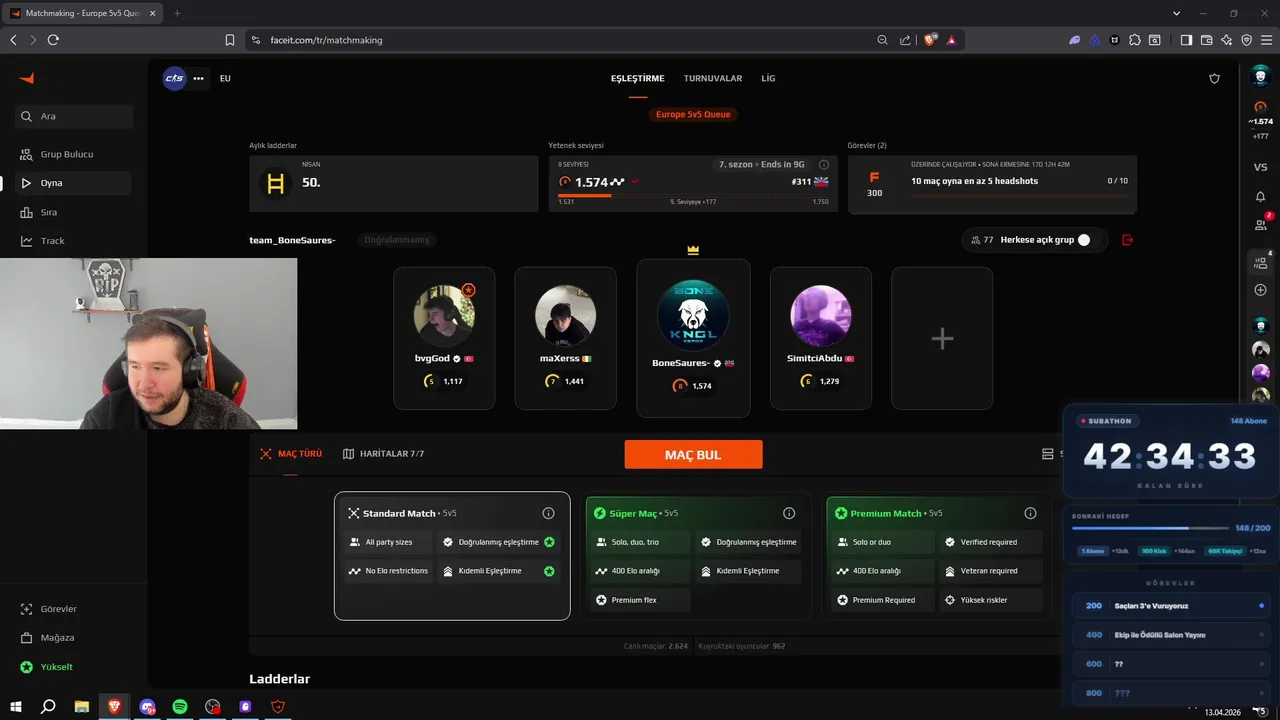This screenshot has height=720, width=1280.
Task: Open SimitciAbdu player card
Action: click(x=821, y=338)
